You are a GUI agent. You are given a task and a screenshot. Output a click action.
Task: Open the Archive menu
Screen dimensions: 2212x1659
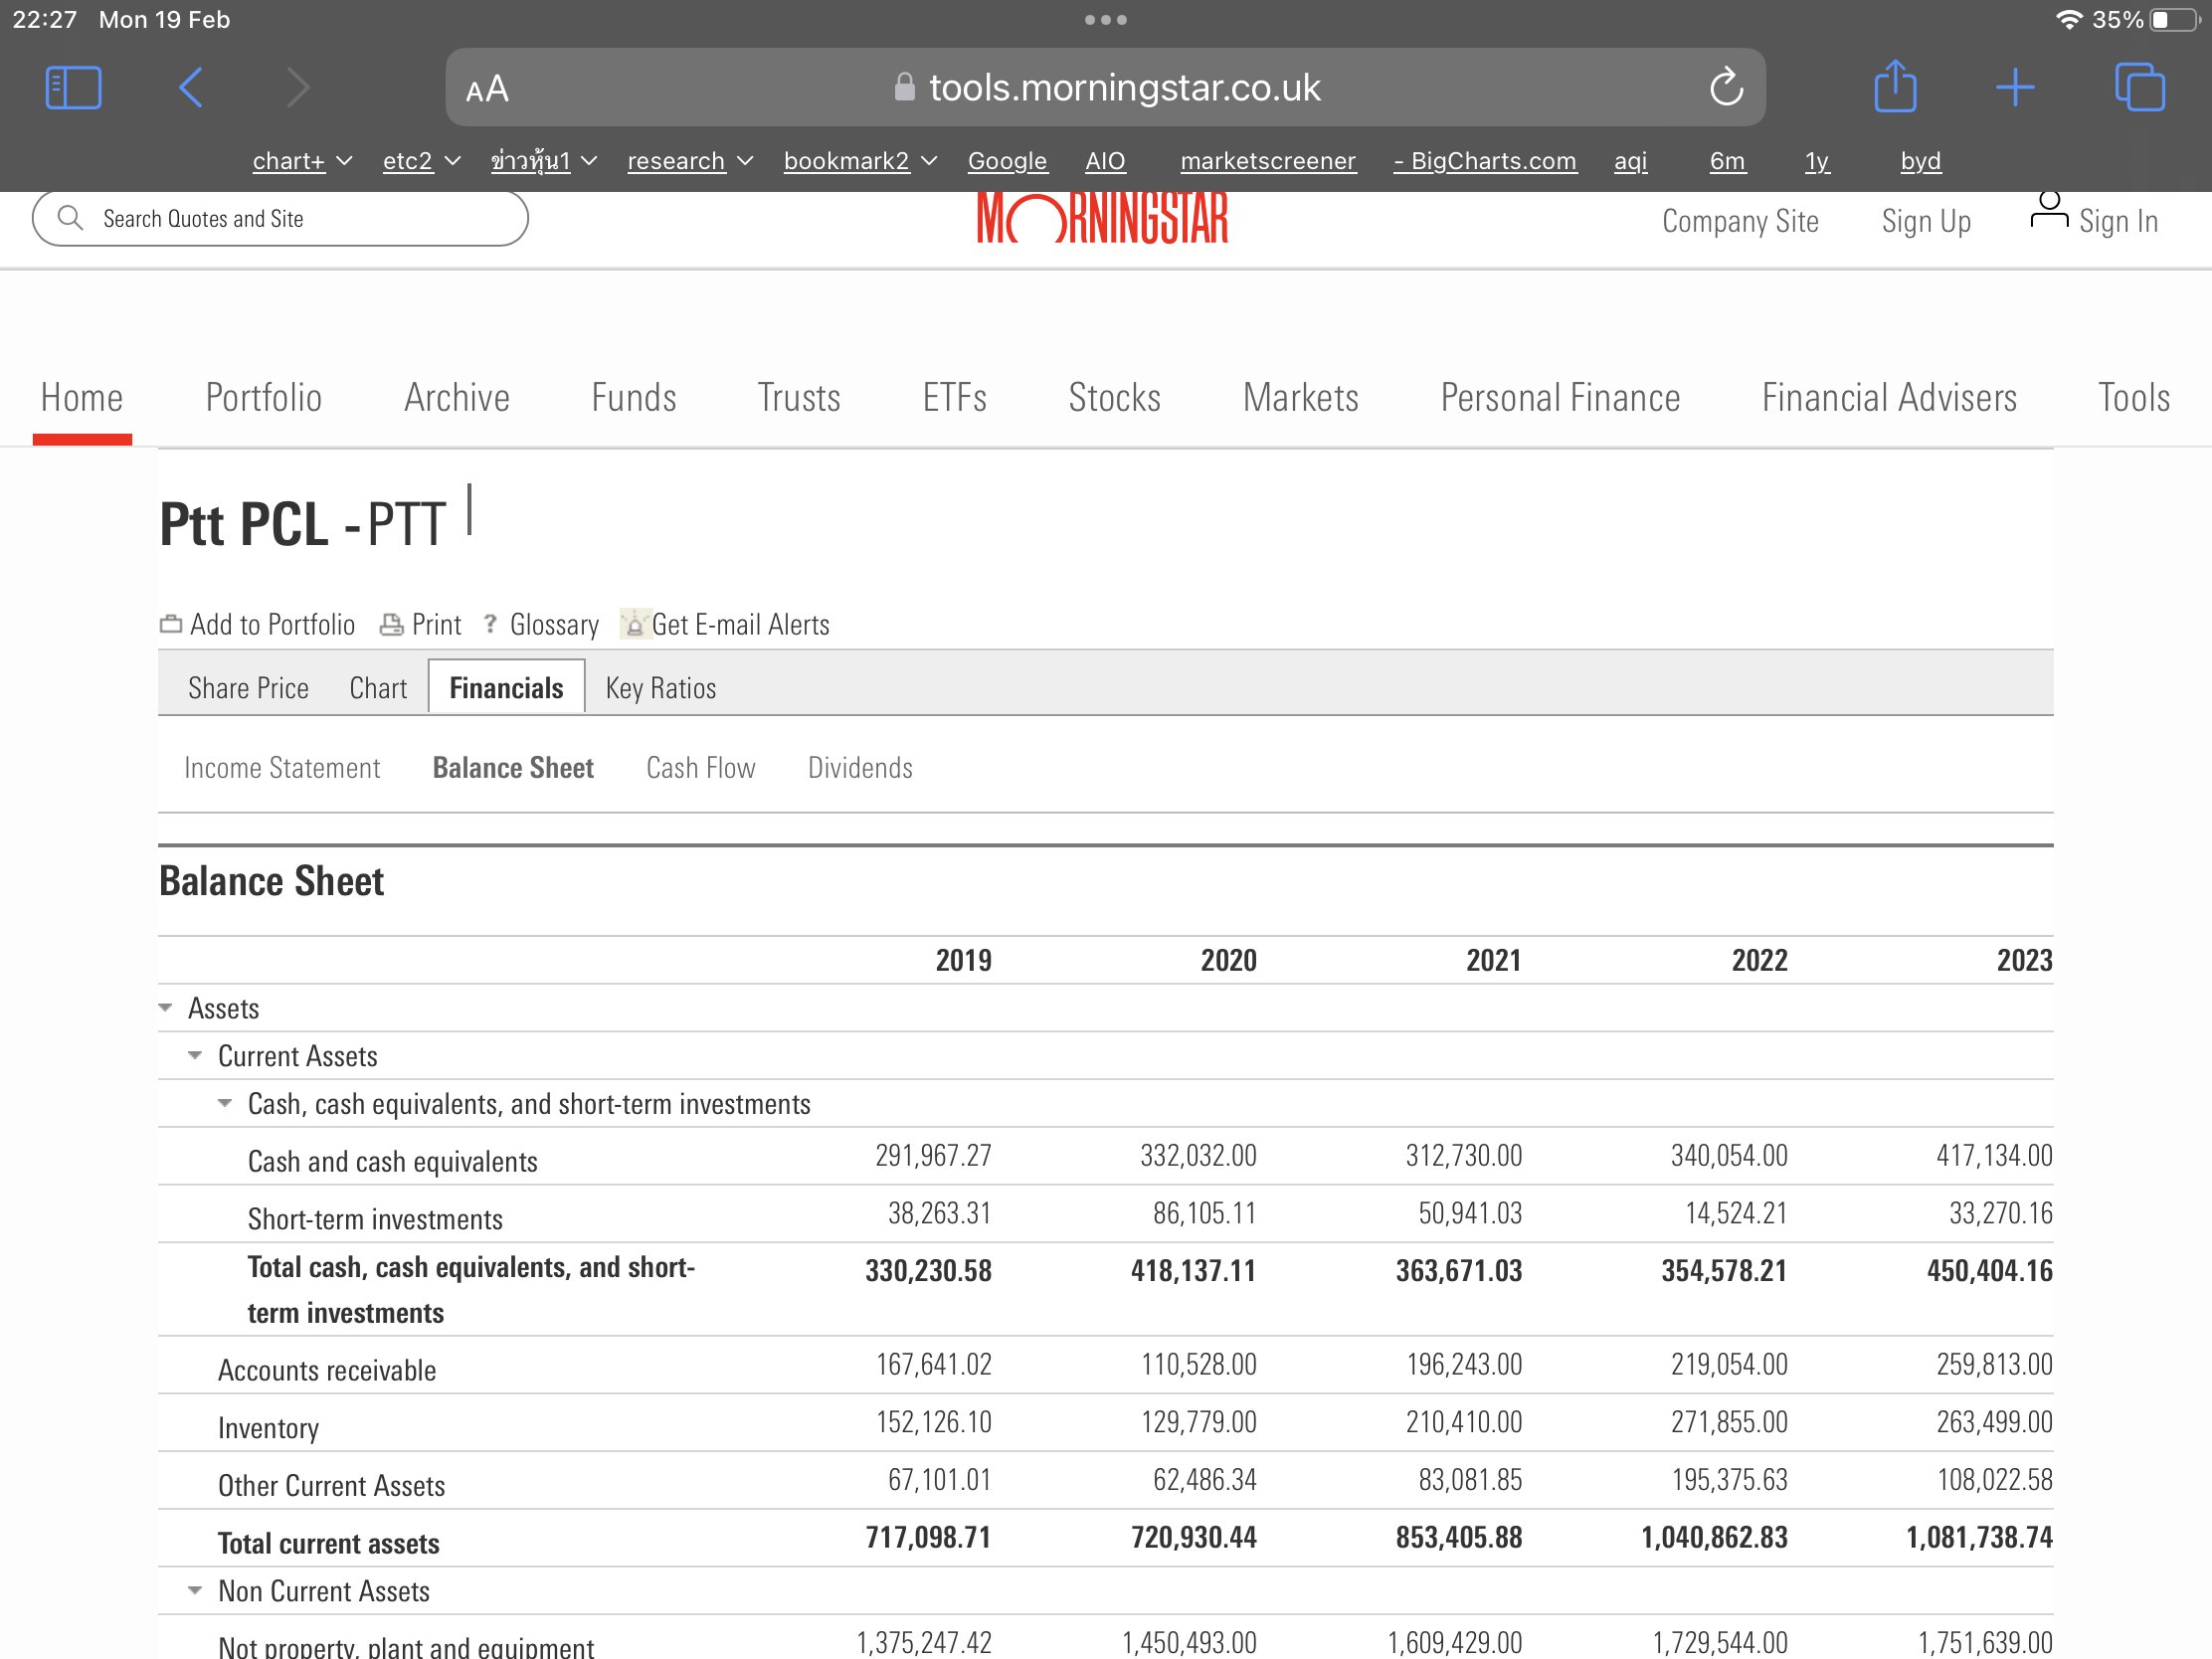coord(457,398)
